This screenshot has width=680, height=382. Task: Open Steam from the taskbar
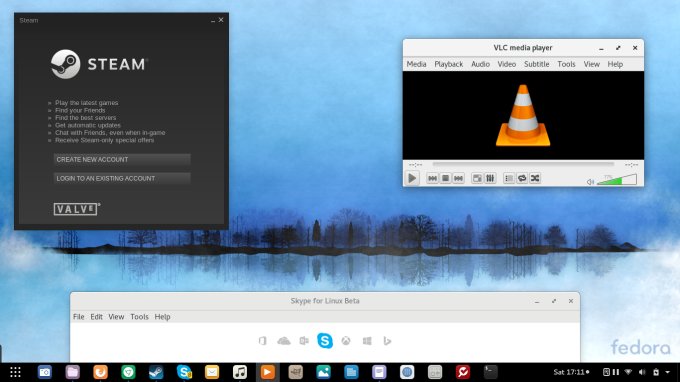click(x=156, y=372)
